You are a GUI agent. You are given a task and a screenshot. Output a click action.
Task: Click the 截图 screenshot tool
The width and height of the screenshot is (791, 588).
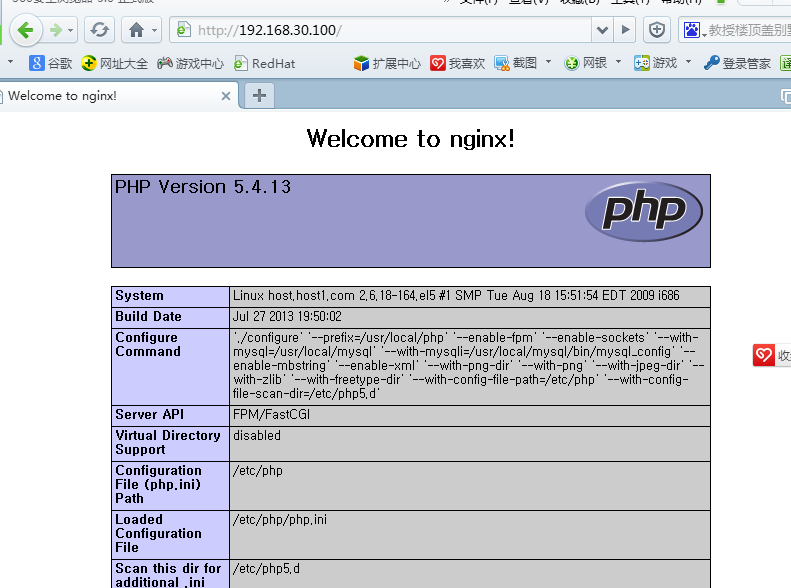515,63
